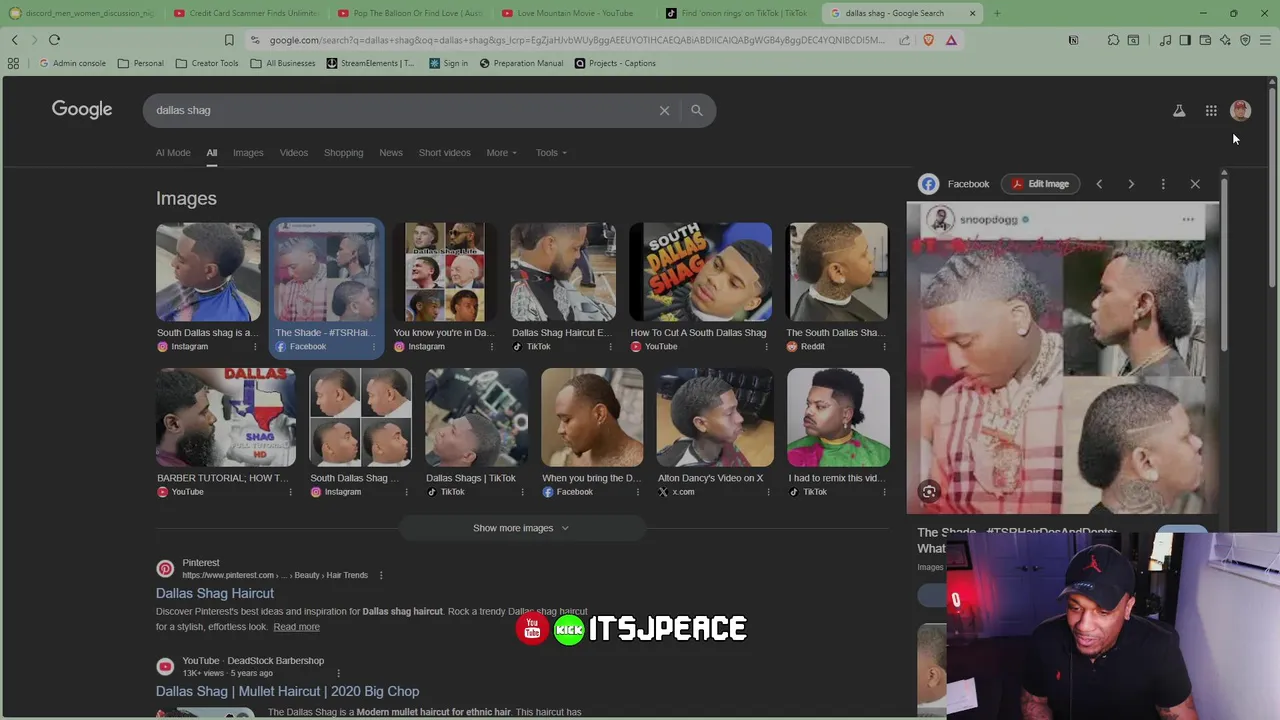Click the dallas shag search input
This screenshot has width=1280, height=720.
(x=400, y=110)
